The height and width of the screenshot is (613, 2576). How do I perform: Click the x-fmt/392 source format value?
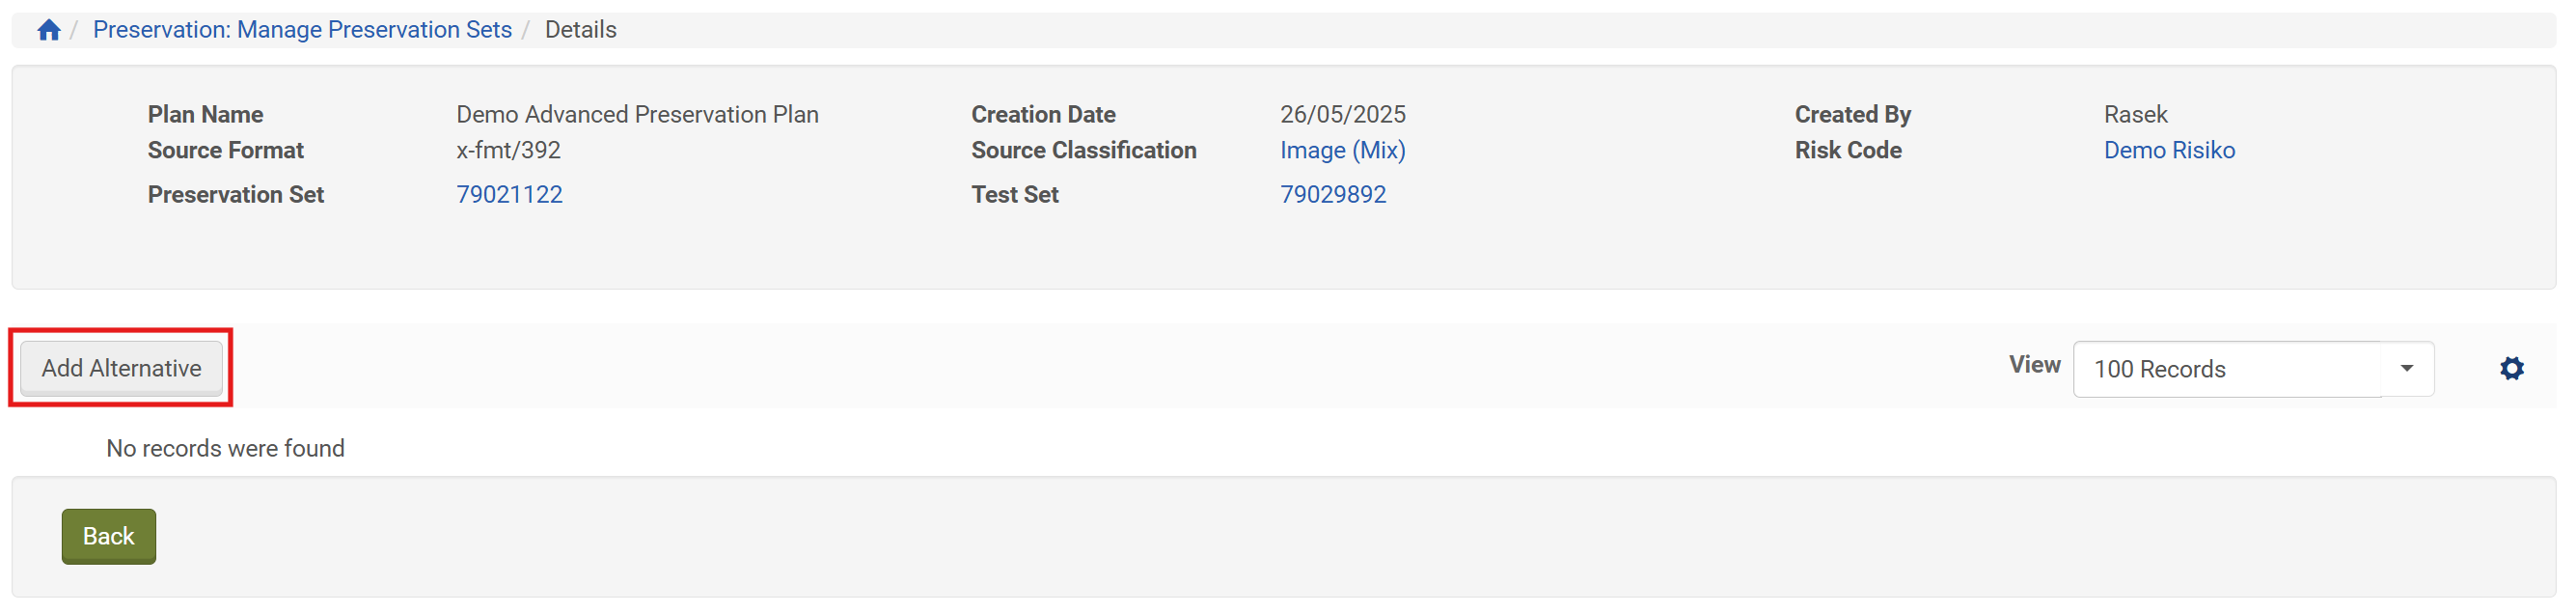coord(508,151)
